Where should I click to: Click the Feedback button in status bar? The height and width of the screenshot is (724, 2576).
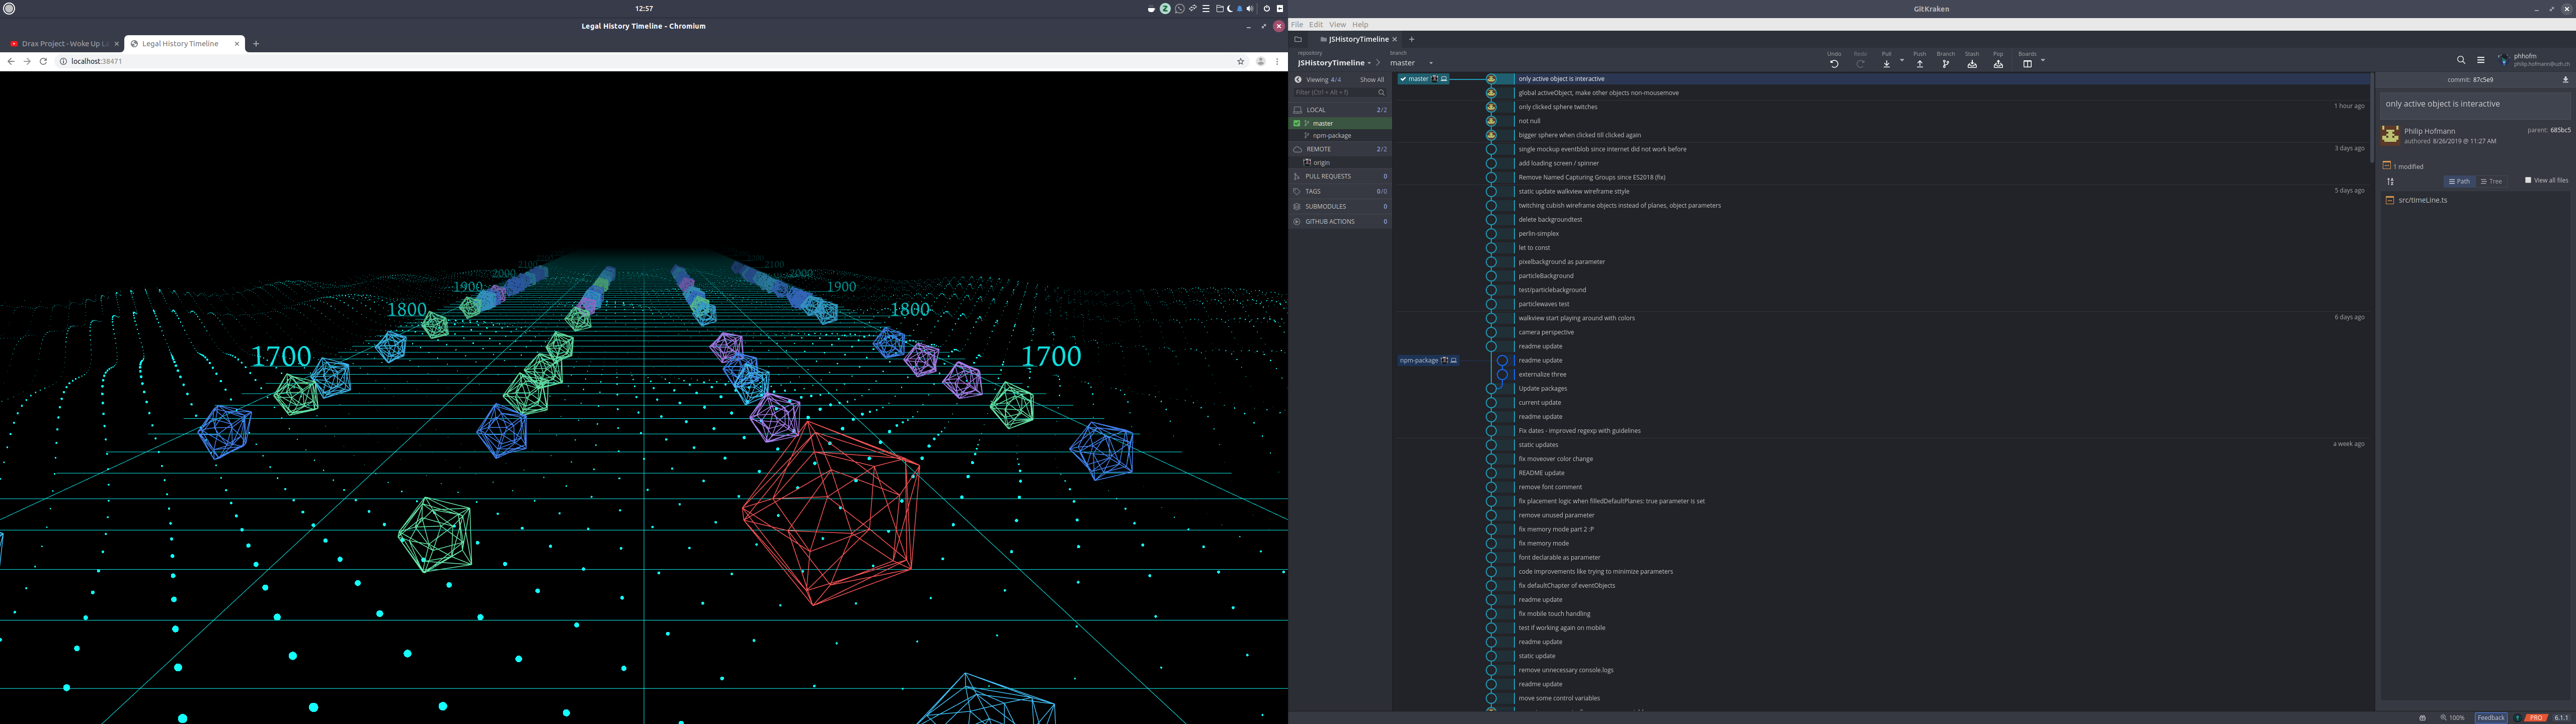click(x=2491, y=717)
